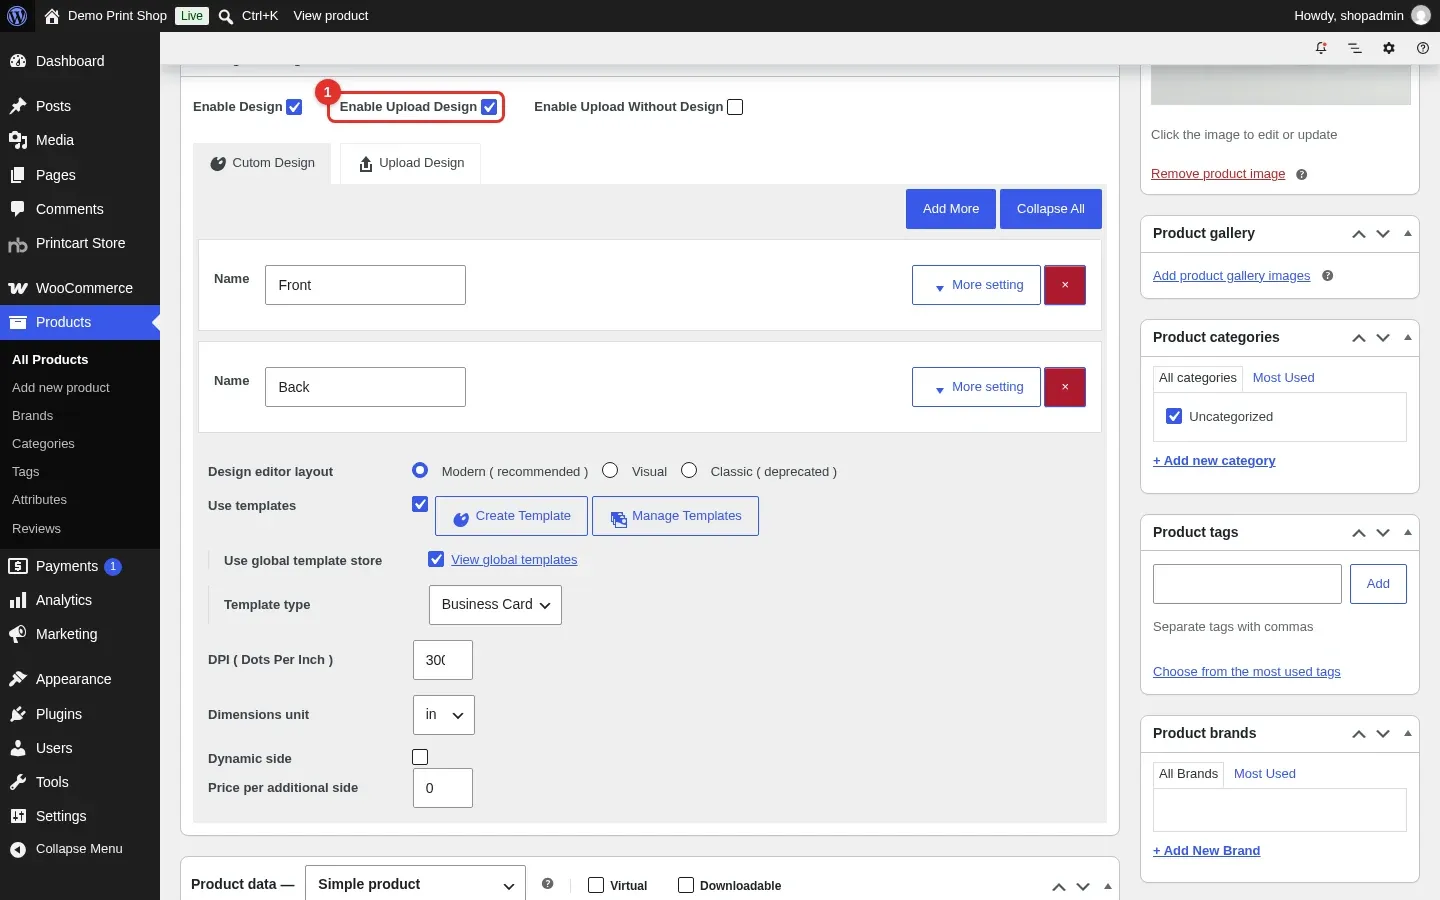The image size is (1440, 900).
Task: Check the Virtual product option
Action: pyautogui.click(x=596, y=885)
